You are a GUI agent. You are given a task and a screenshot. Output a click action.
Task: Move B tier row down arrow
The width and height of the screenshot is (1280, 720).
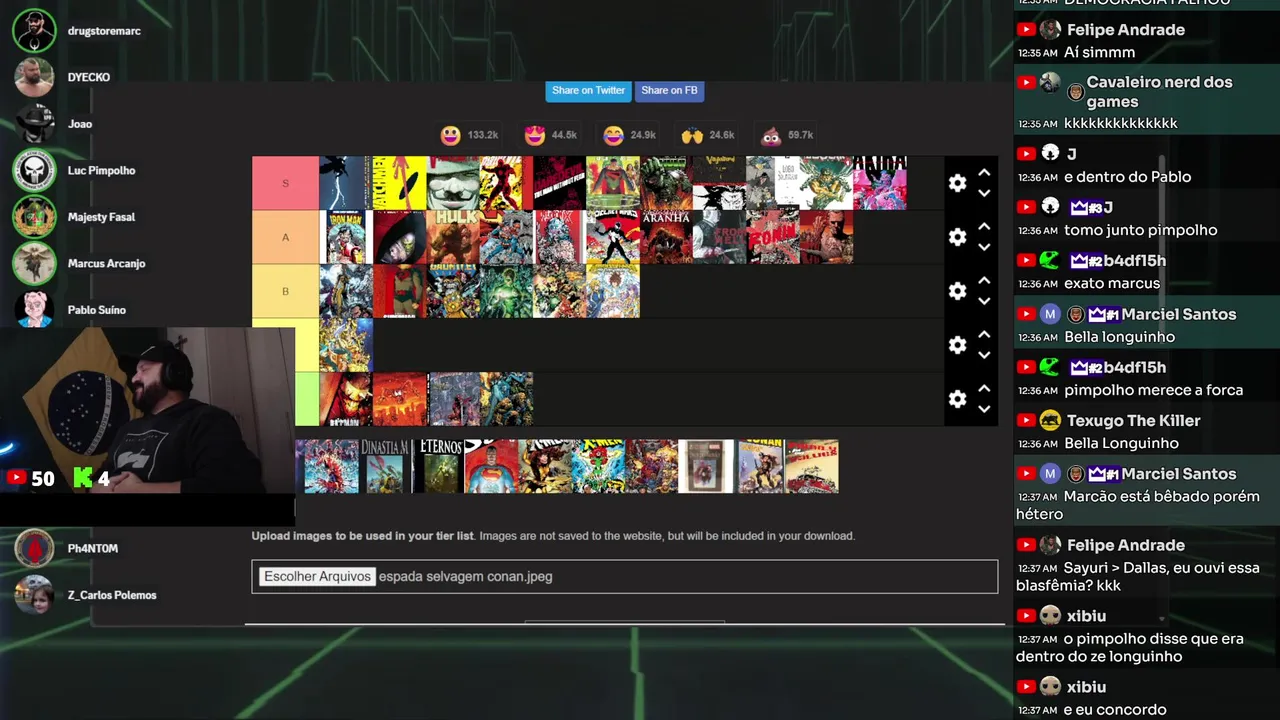pos(984,301)
